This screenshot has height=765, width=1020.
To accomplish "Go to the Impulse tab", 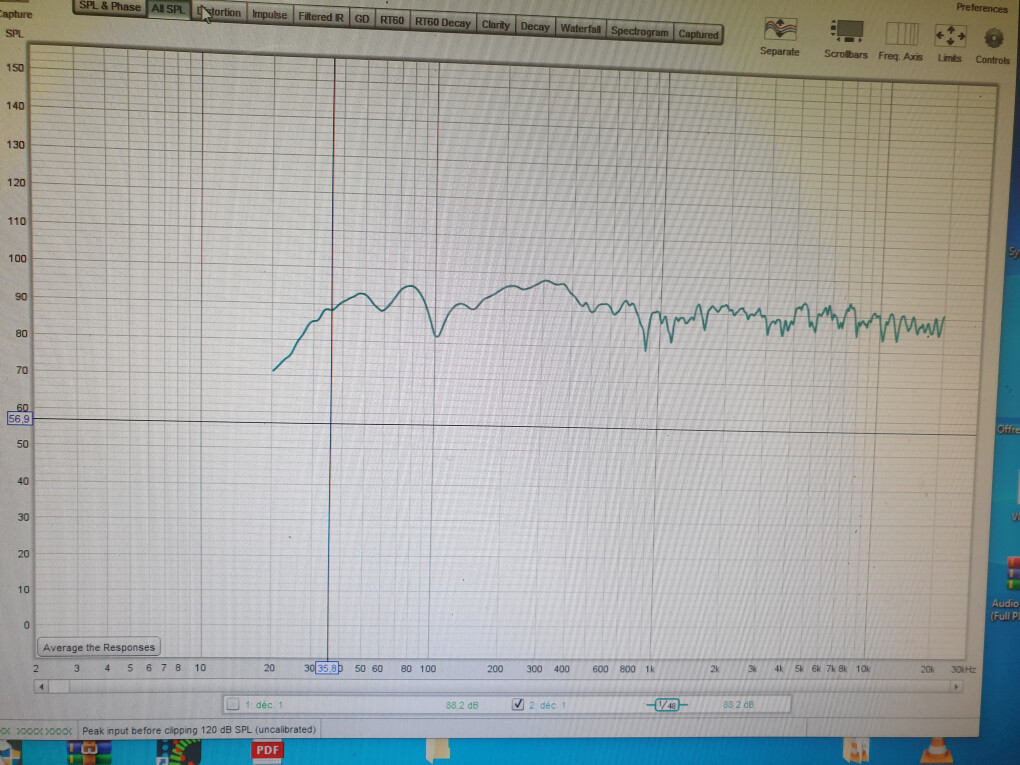I will point(269,15).
